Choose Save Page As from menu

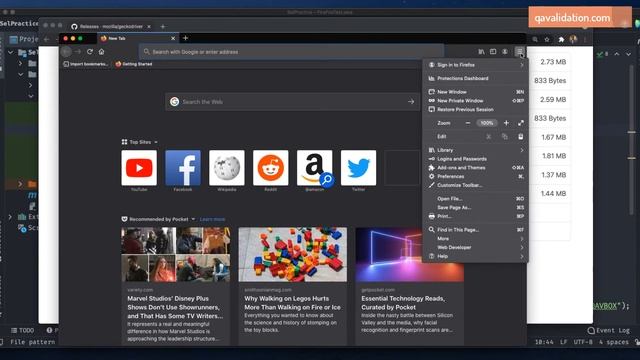(x=476, y=207)
